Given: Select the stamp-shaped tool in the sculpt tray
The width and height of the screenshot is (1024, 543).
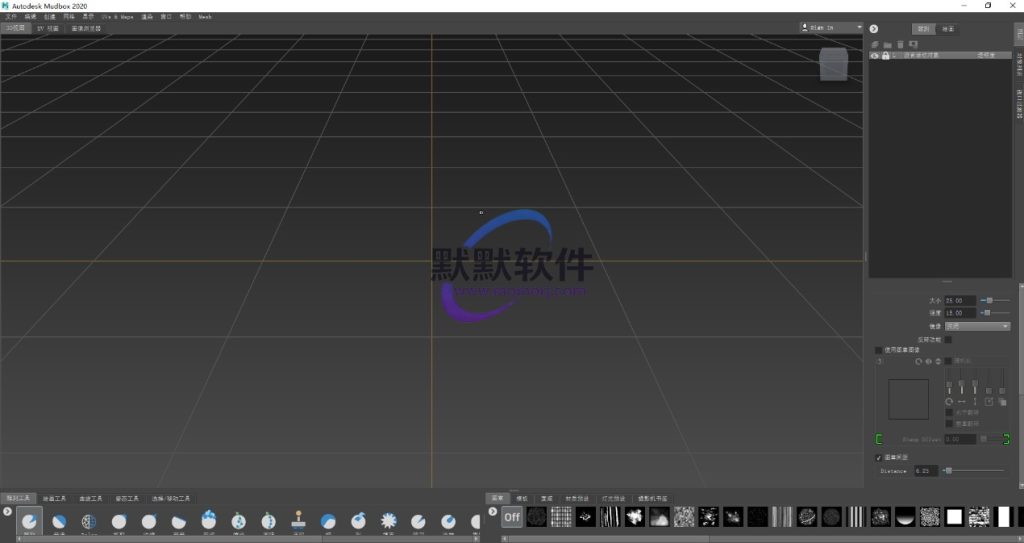Looking at the screenshot, I should 298,521.
